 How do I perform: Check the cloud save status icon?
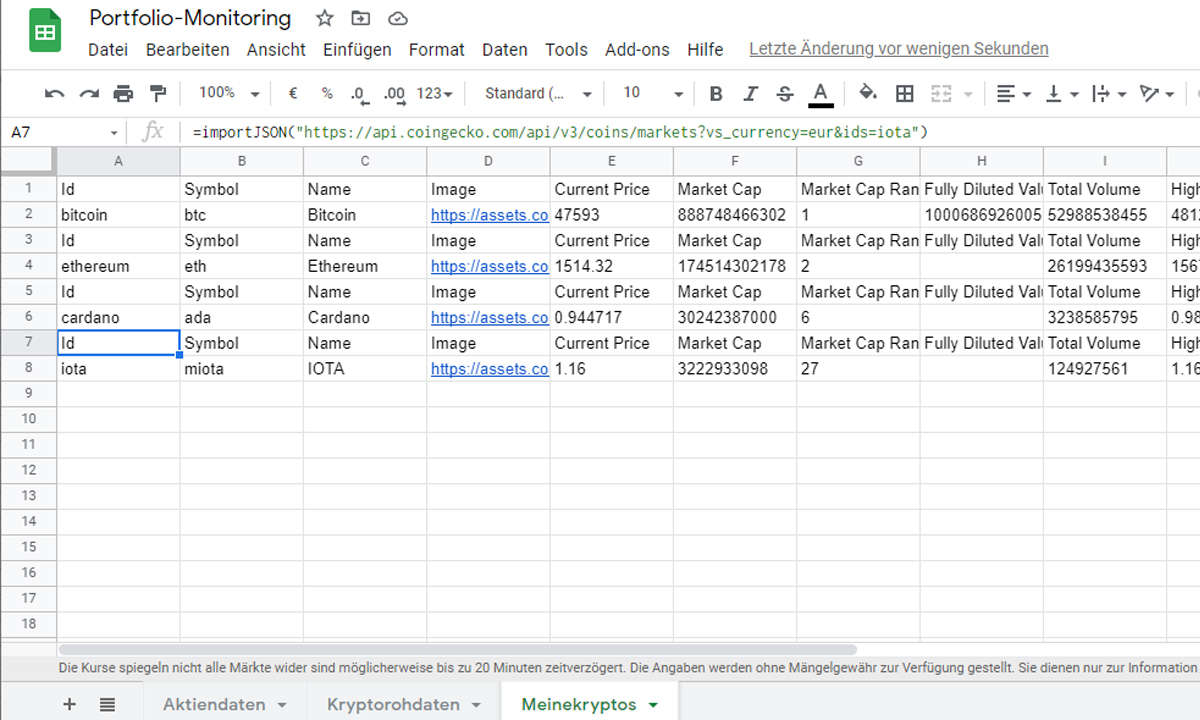tap(398, 18)
